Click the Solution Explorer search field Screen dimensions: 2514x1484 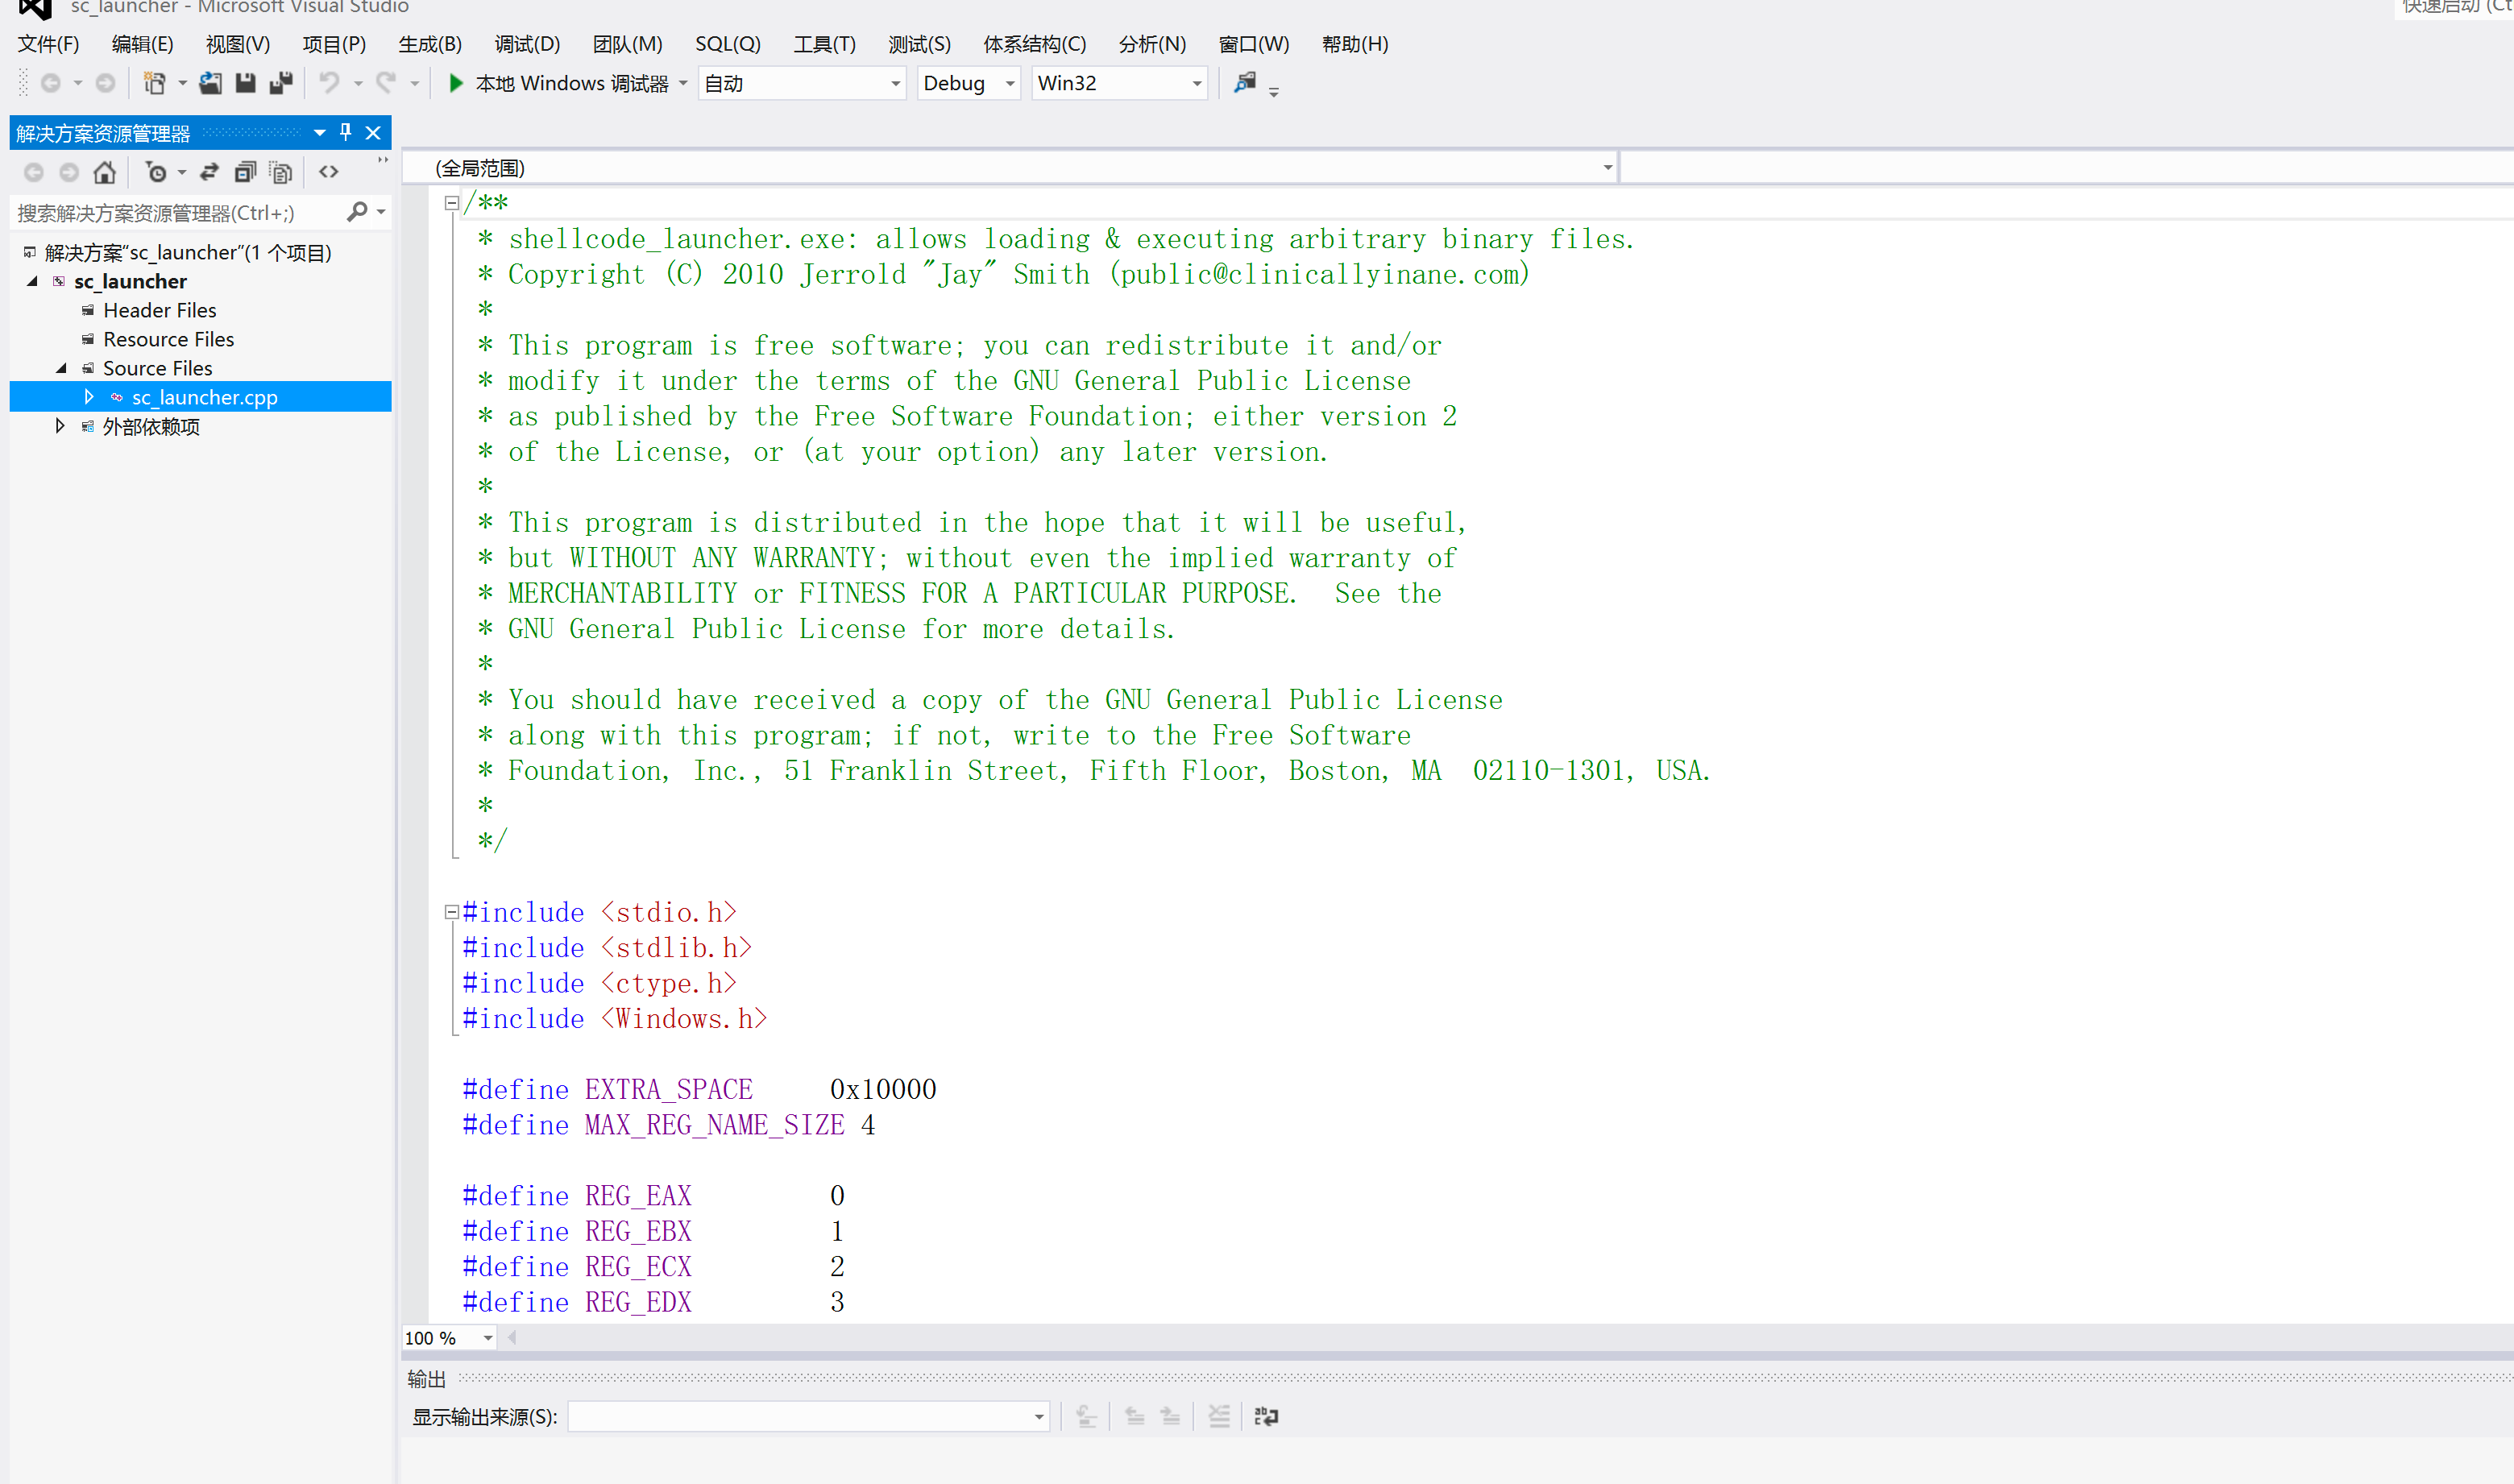tap(178, 212)
